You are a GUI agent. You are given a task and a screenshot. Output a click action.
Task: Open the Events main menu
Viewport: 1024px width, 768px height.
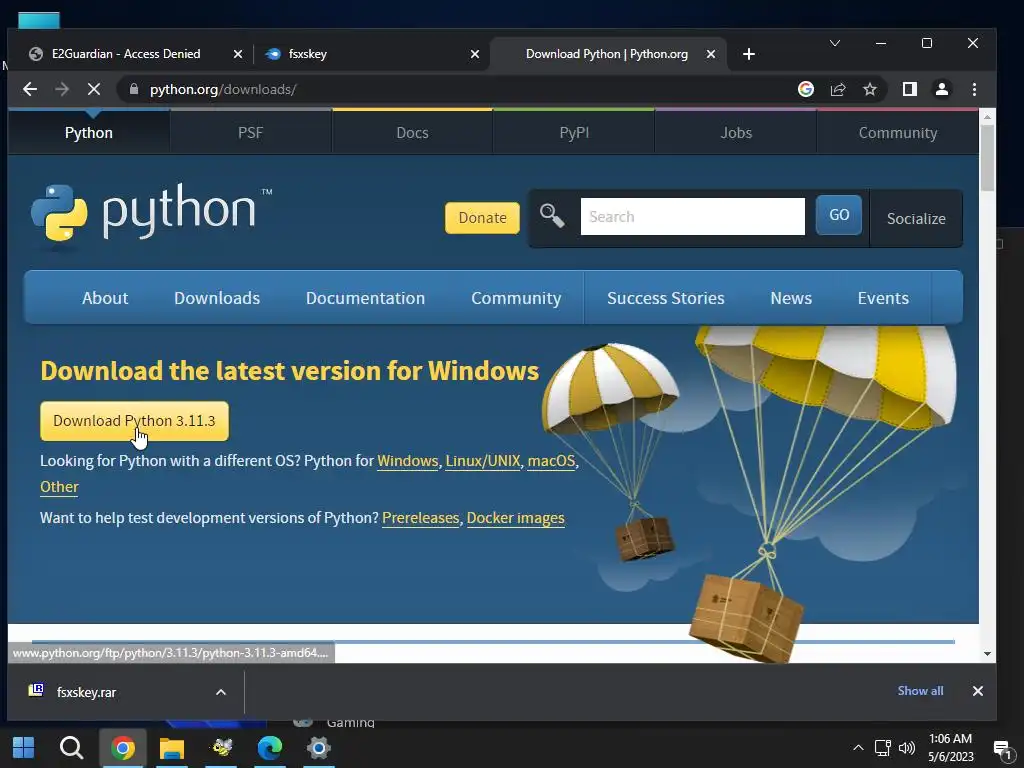883,298
